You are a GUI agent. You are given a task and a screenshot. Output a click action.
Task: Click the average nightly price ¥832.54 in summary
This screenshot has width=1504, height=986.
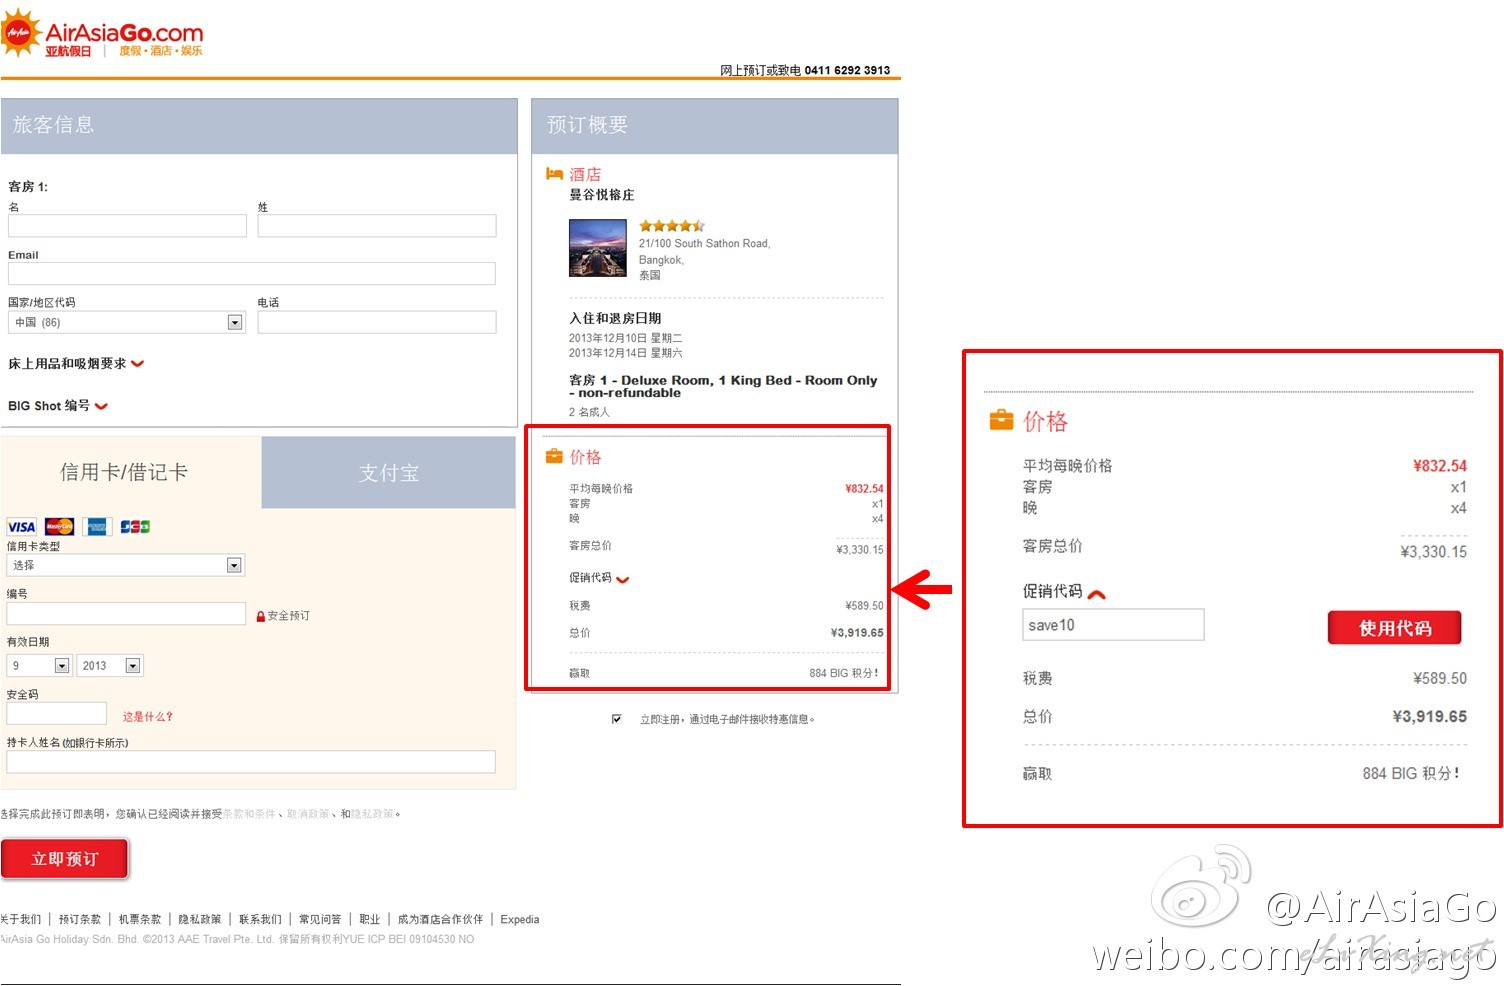[864, 489]
